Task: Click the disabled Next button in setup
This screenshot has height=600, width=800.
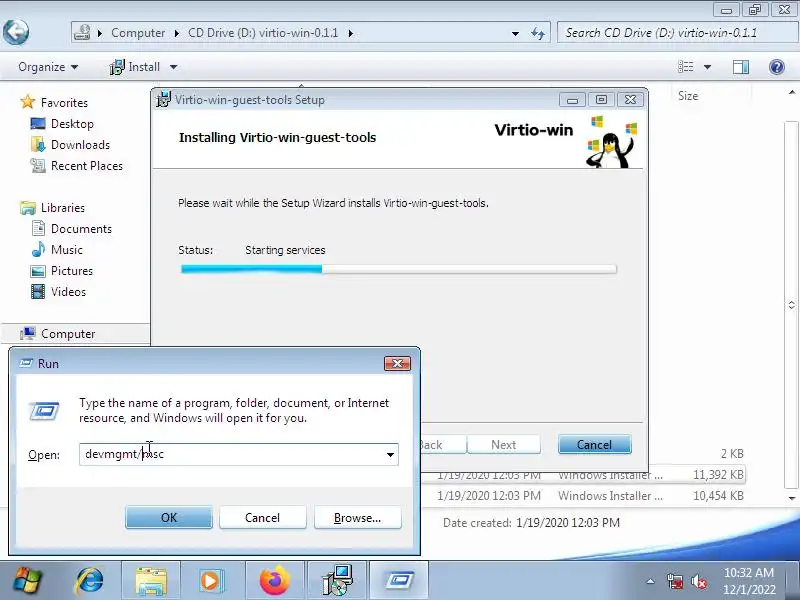Action: click(x=504, y=444)
